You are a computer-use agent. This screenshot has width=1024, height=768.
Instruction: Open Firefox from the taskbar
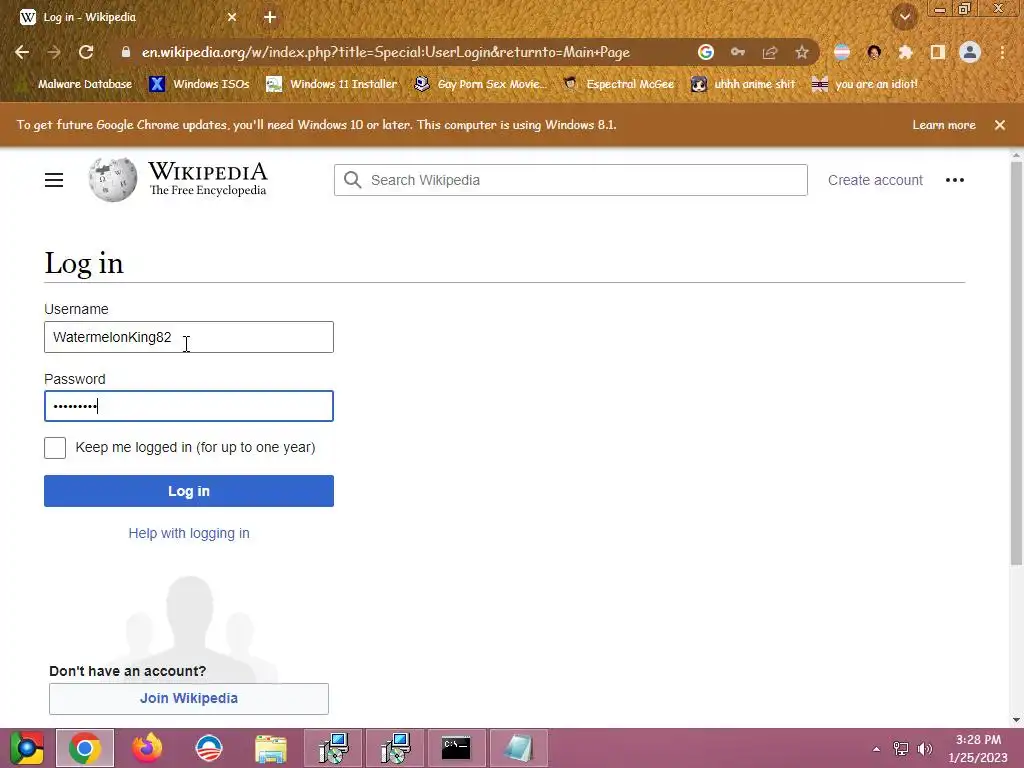click(x=146, y=748)
